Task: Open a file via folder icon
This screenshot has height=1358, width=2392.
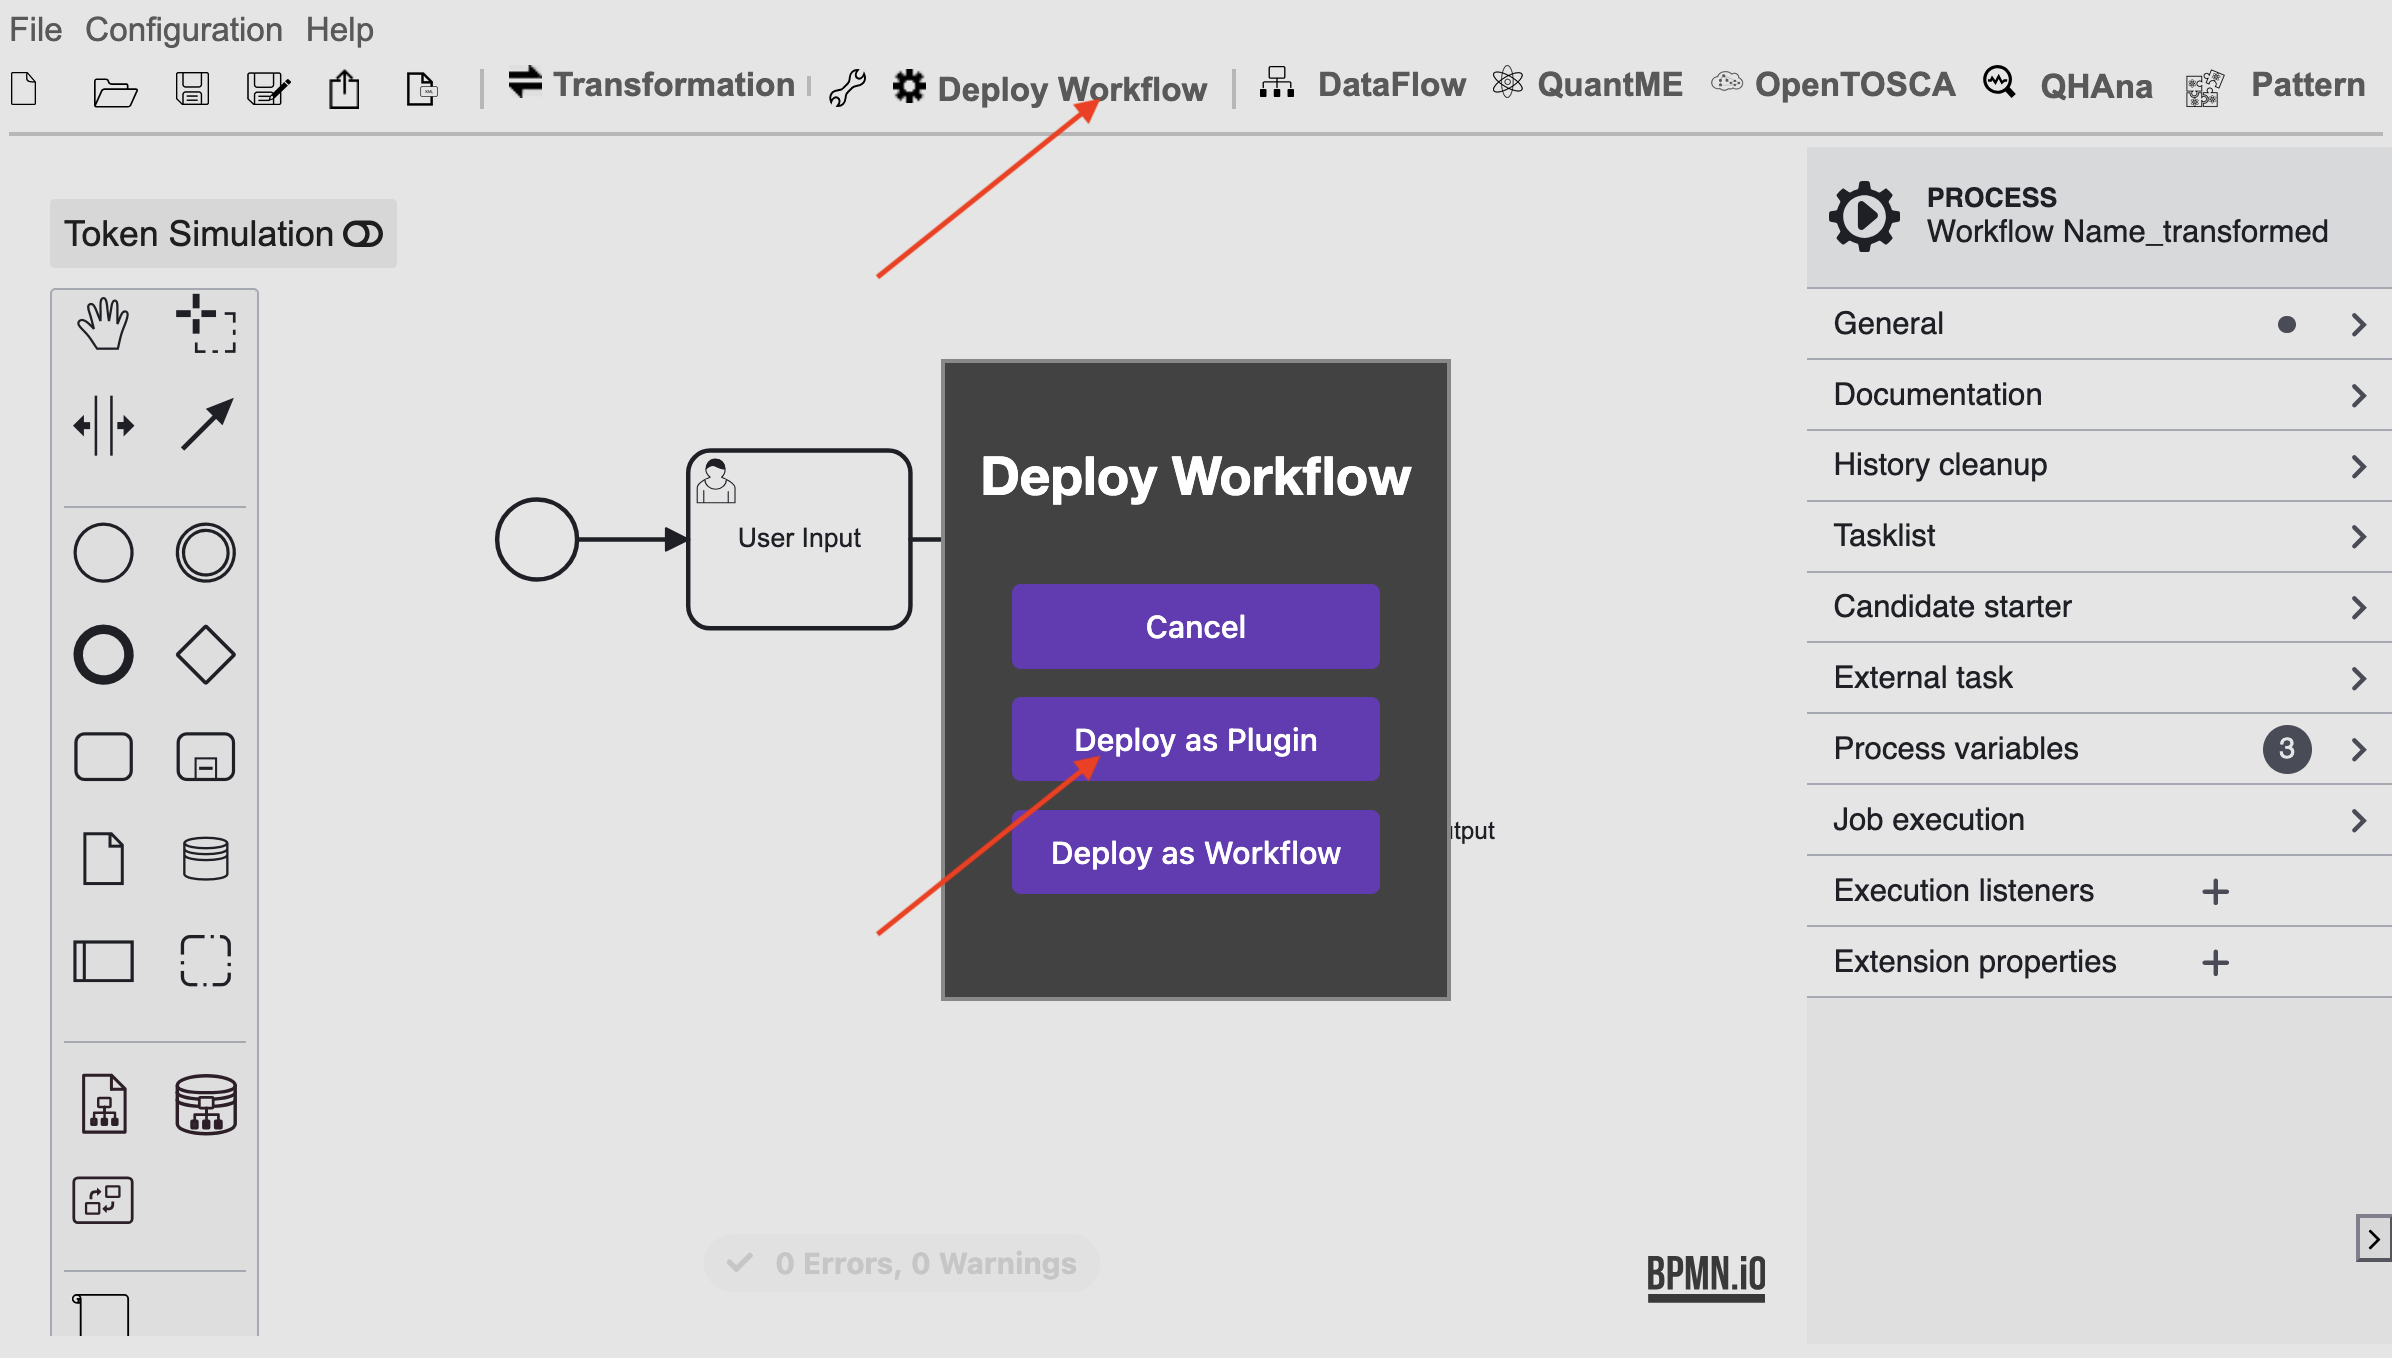Action: coord(114,92)
